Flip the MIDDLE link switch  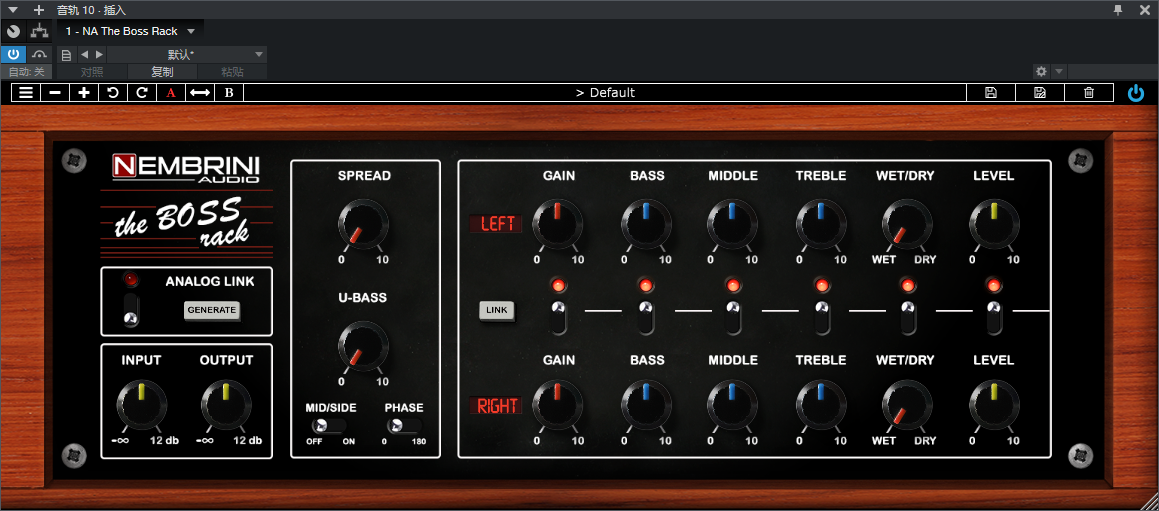coord(733,317)
